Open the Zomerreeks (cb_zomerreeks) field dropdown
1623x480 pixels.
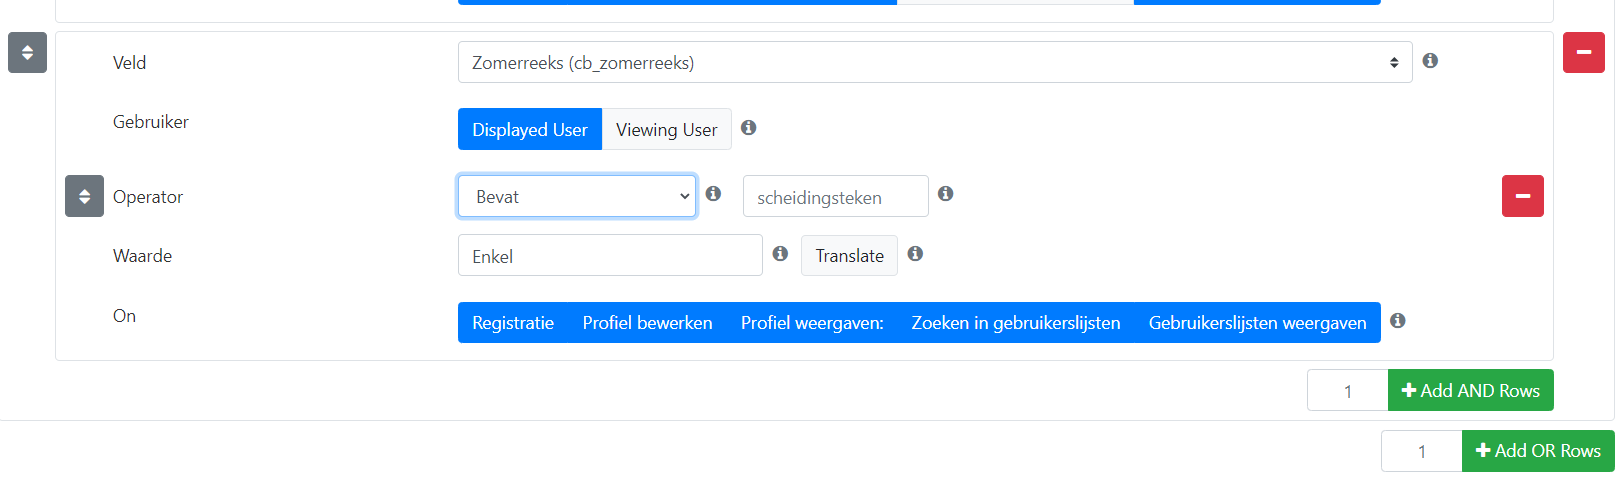coord(935,62)
